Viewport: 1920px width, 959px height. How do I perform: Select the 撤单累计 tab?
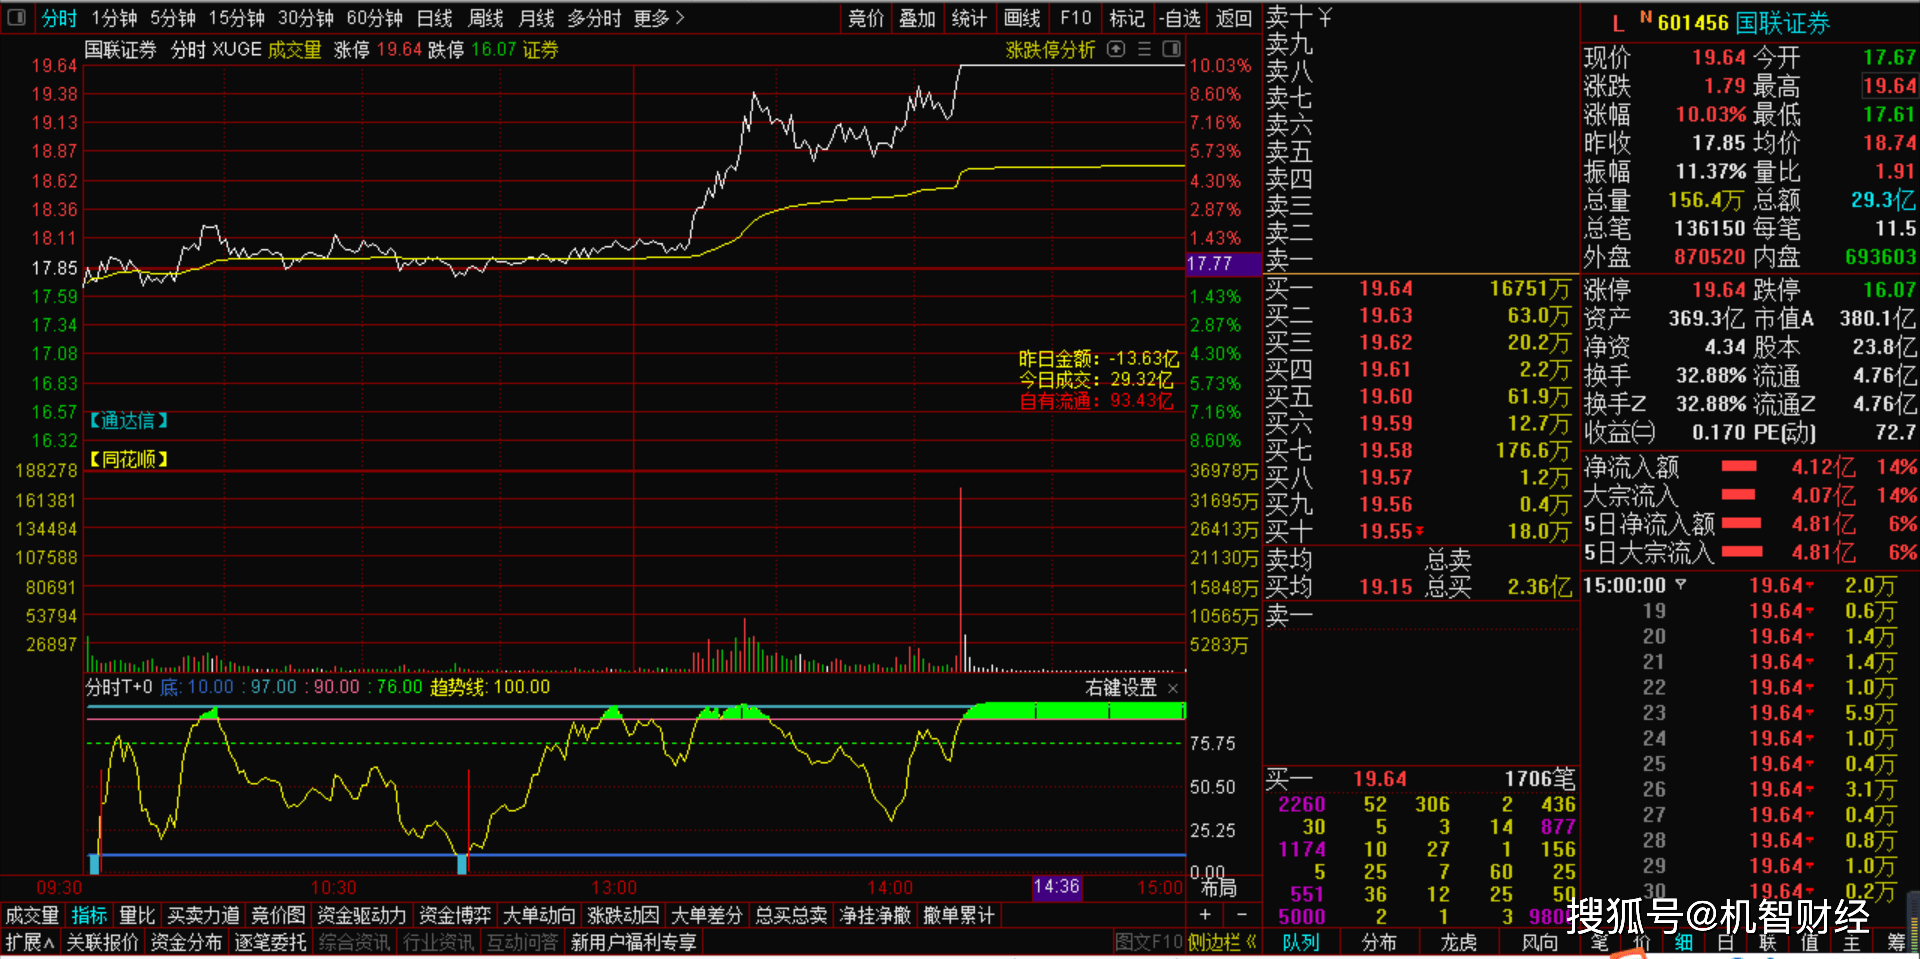coord(959,915)
